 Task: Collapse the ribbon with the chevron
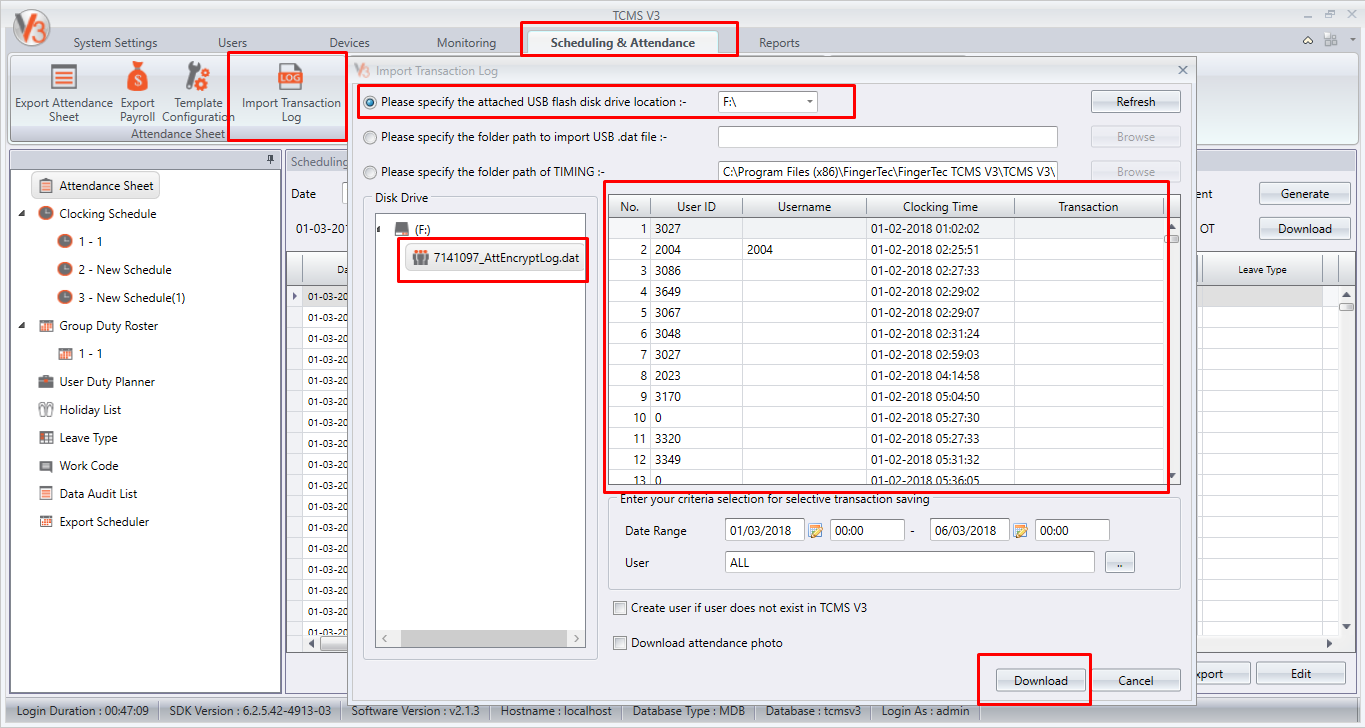coord(1308,41)
